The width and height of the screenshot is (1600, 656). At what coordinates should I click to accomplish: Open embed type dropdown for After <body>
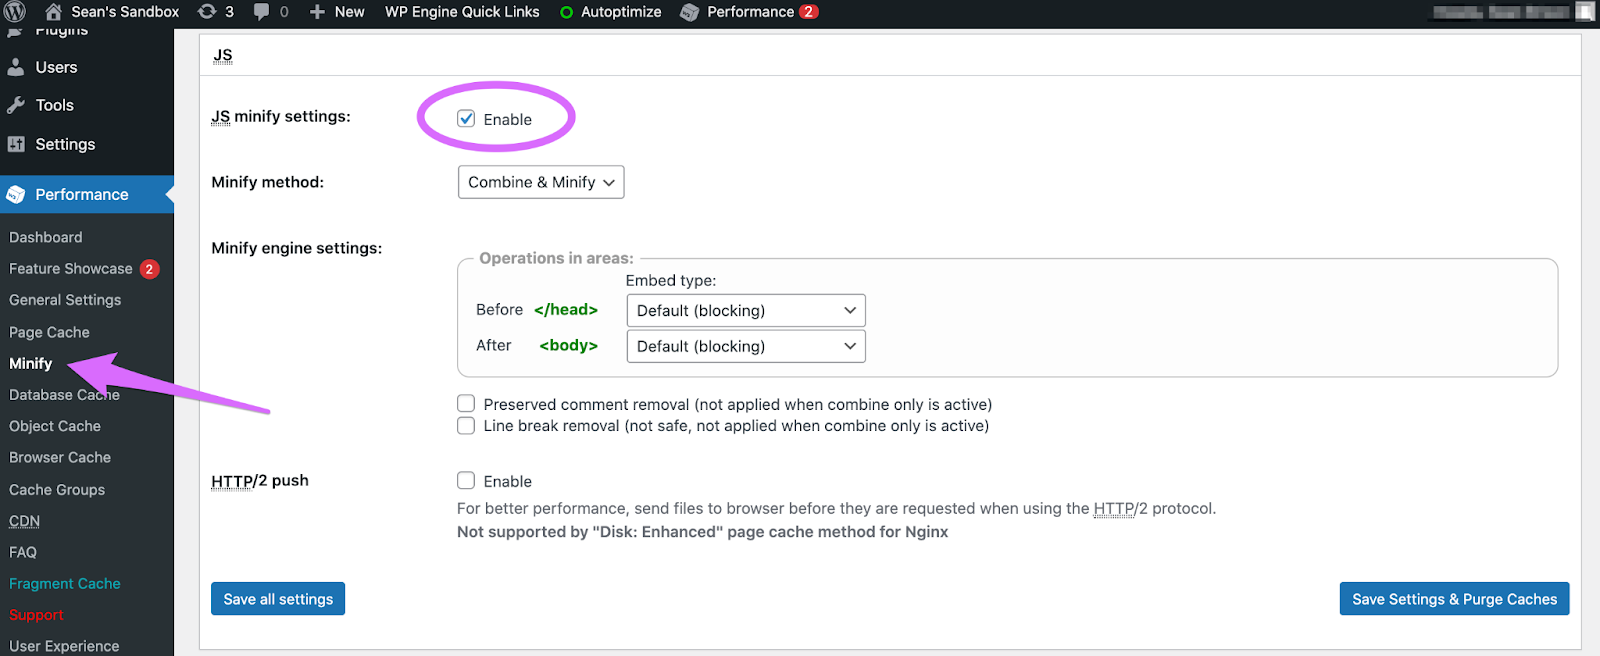click(x=746, y=346)
